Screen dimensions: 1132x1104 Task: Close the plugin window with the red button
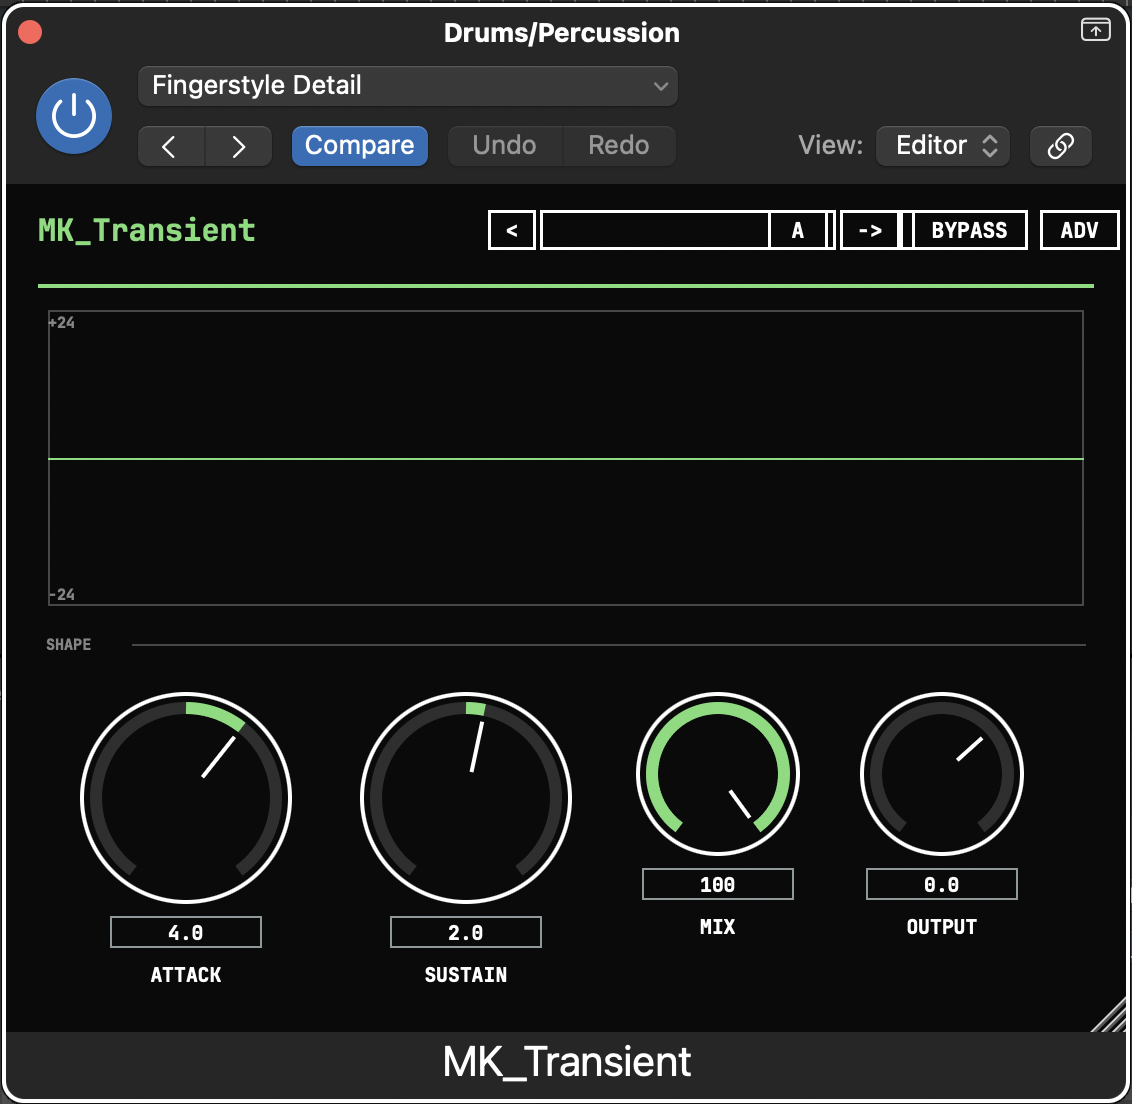[x=30, y=32]
